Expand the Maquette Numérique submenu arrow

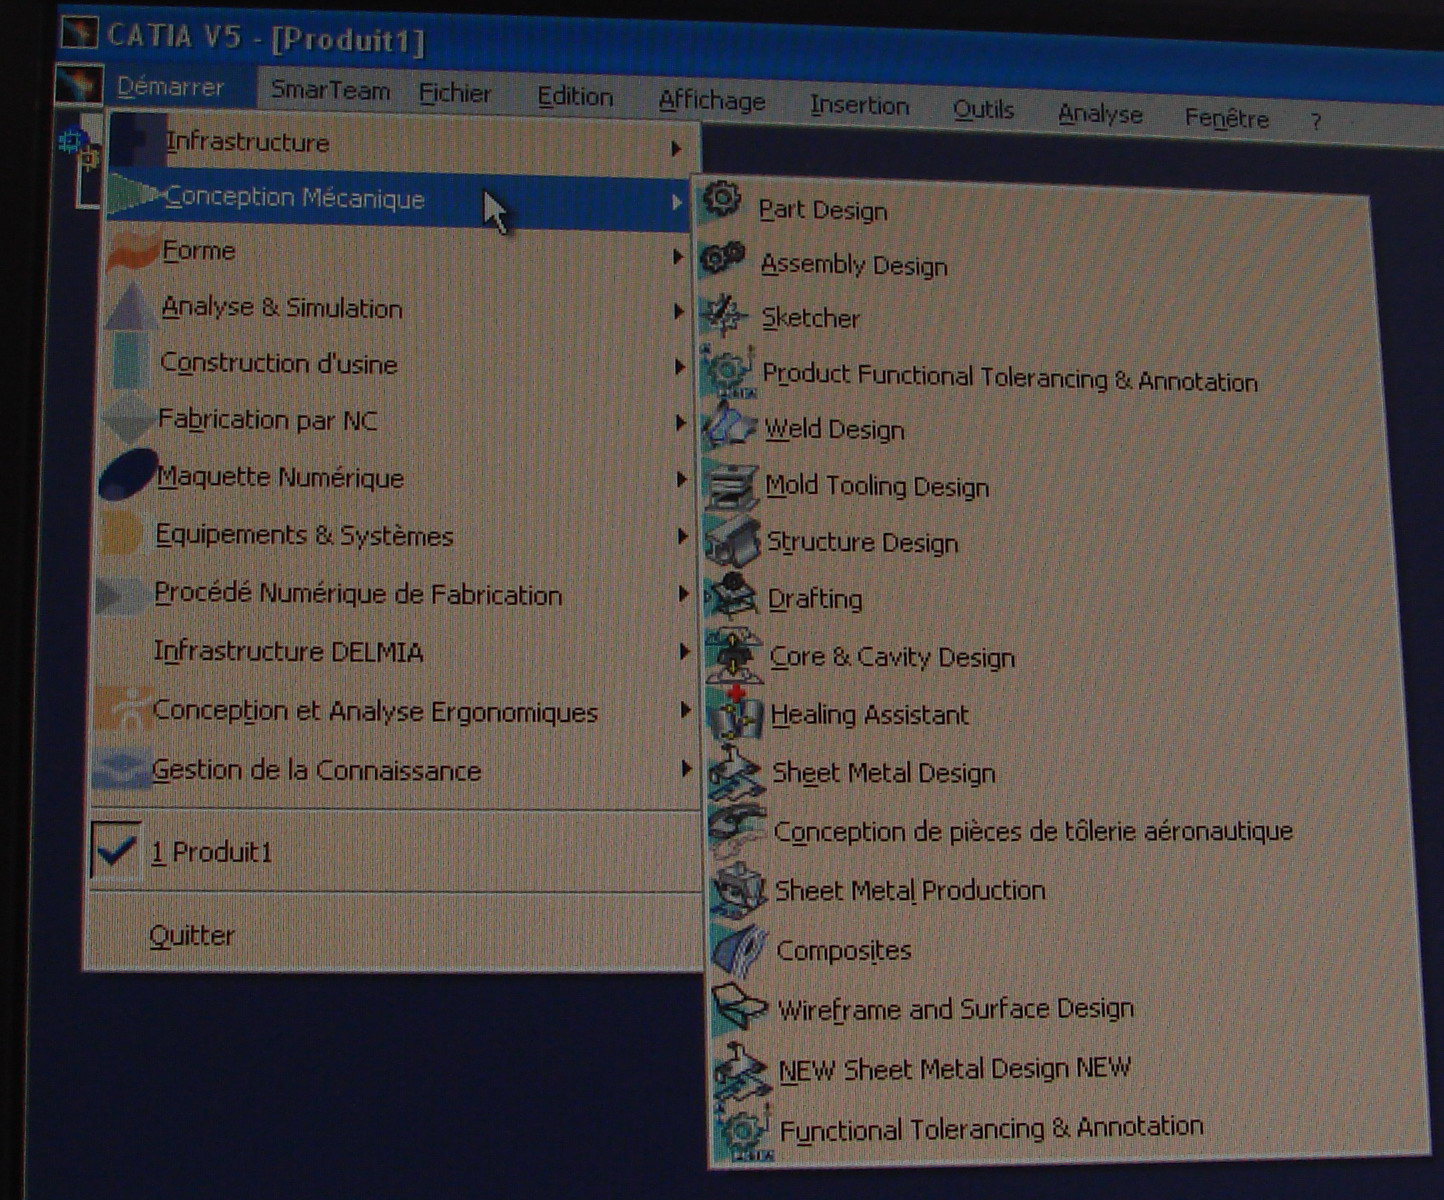coord(681,480)
